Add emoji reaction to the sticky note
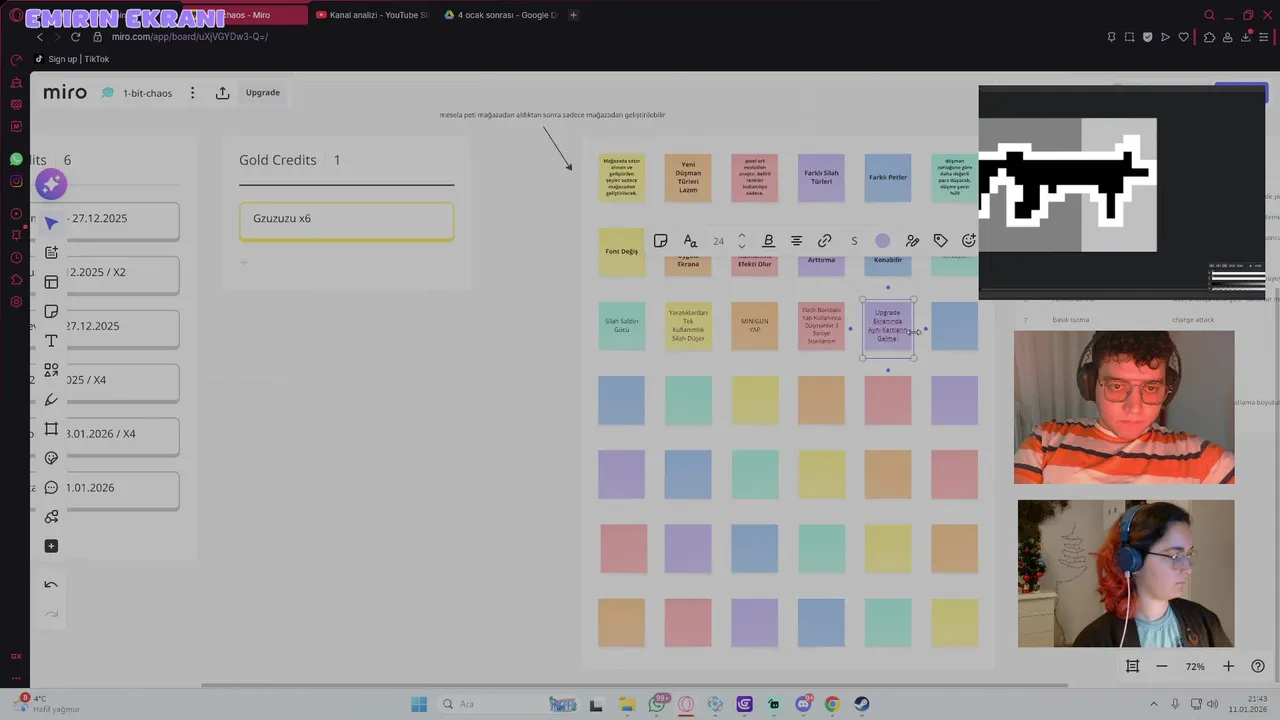 pyautogui.click(x=968, y=241)
